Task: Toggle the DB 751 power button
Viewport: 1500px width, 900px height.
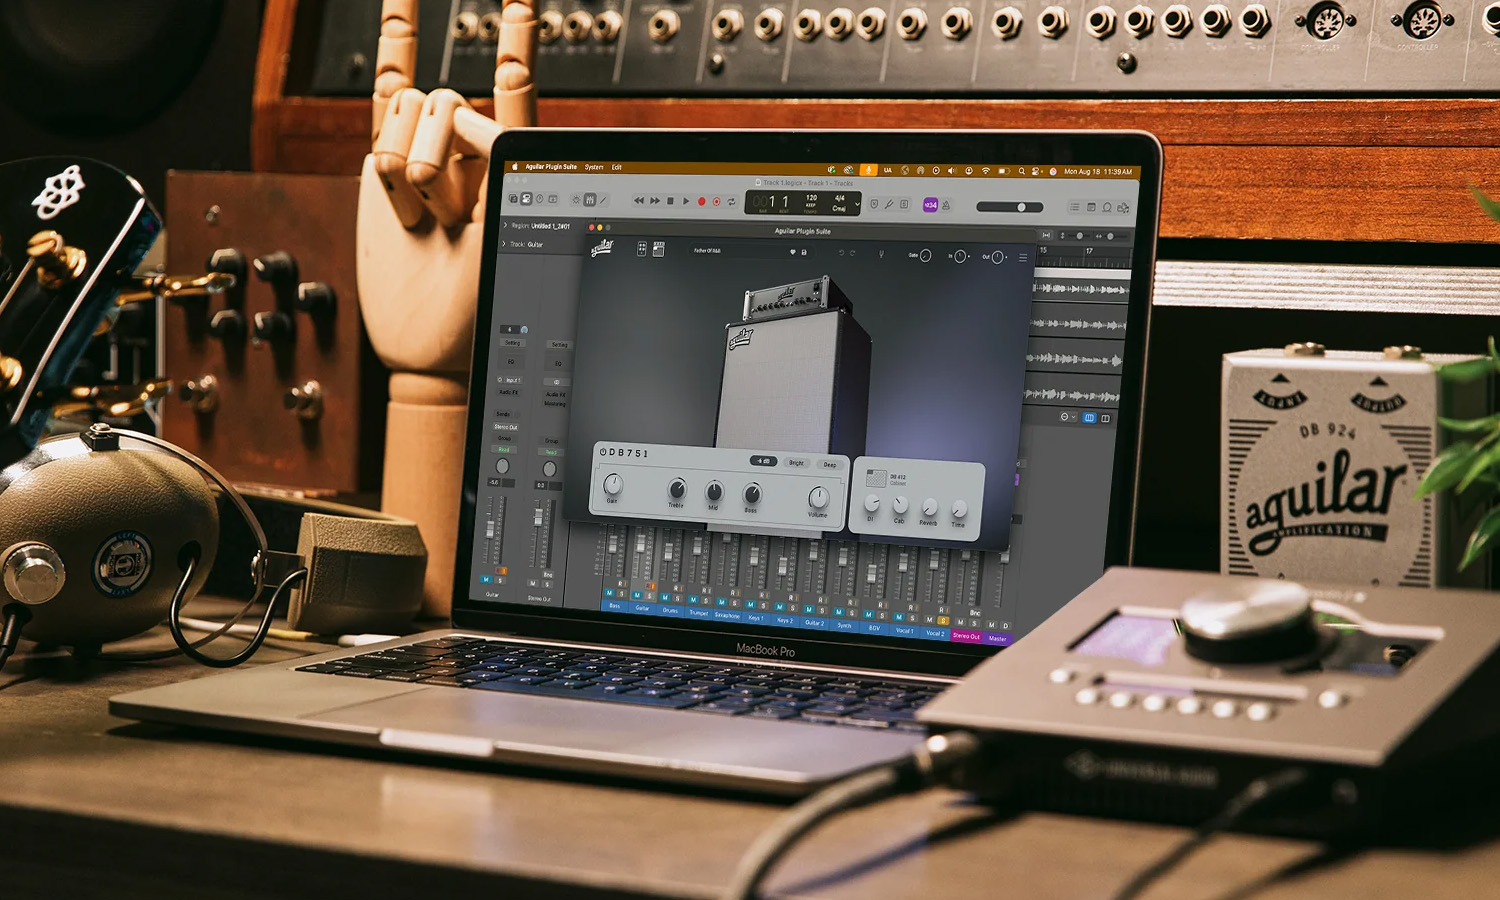Action: point(602,452)
